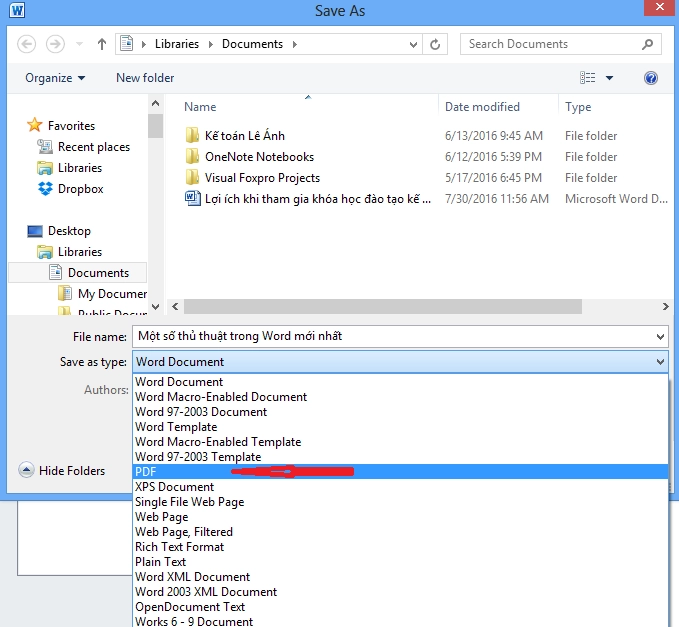The width and height of the screenshot is (679, 627).
Task: Sort files by Date modified column
Action: coord(482,107)
